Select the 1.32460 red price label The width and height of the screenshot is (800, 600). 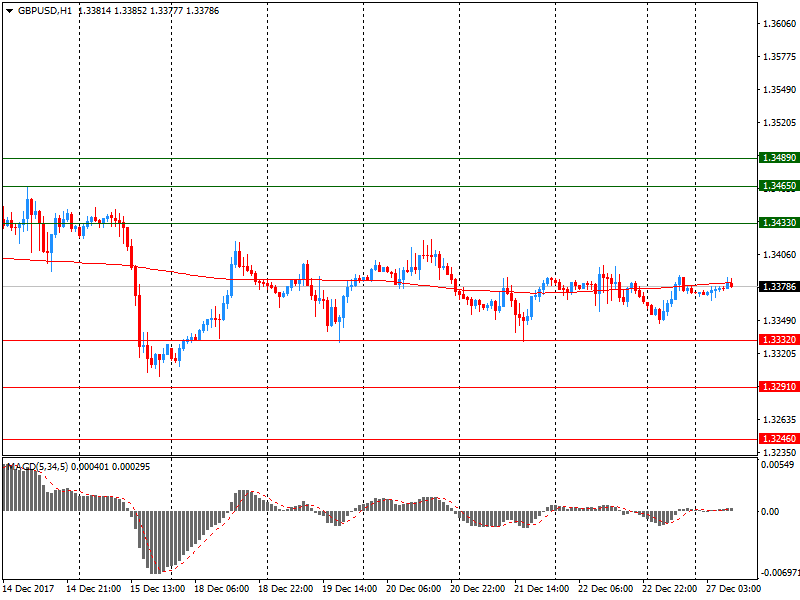click(x=778, y=439)
